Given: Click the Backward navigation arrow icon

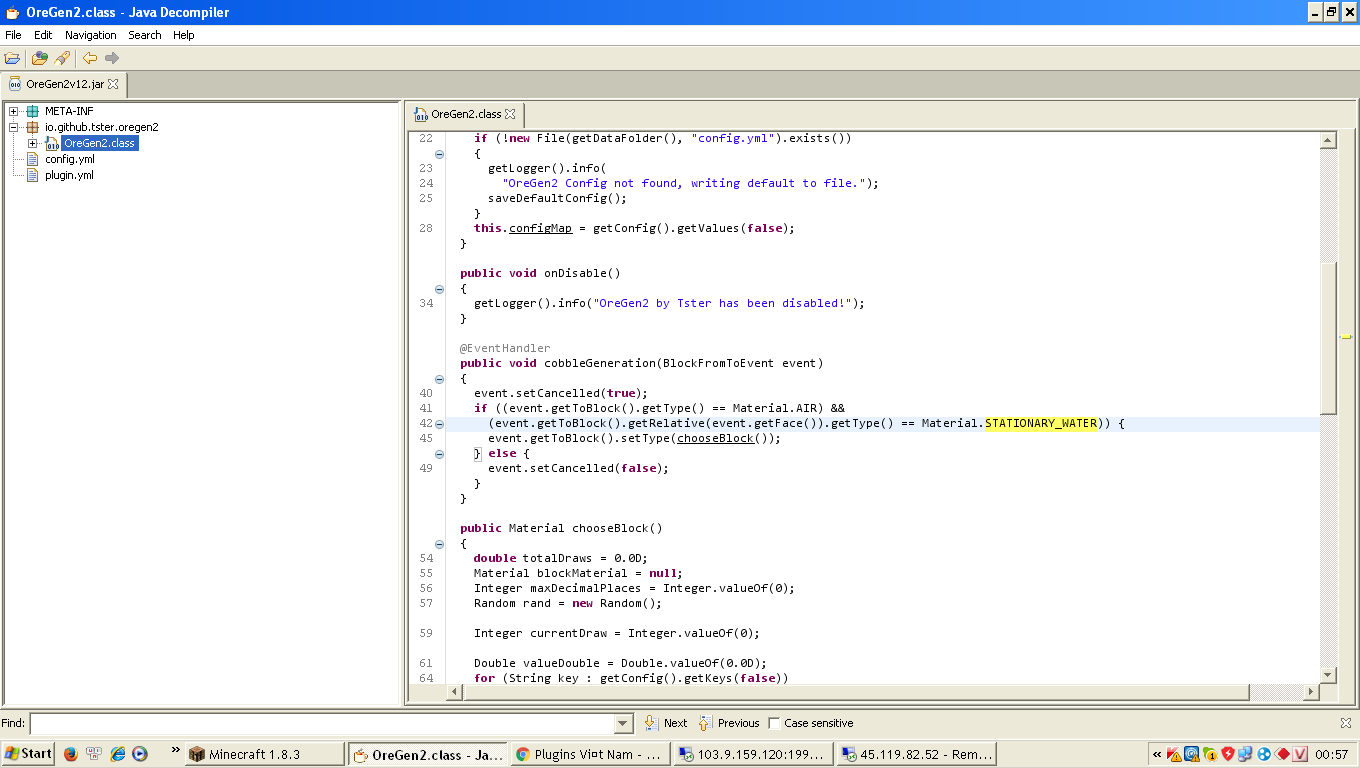Looking at the screenshot, I should [x=90, y=58].
